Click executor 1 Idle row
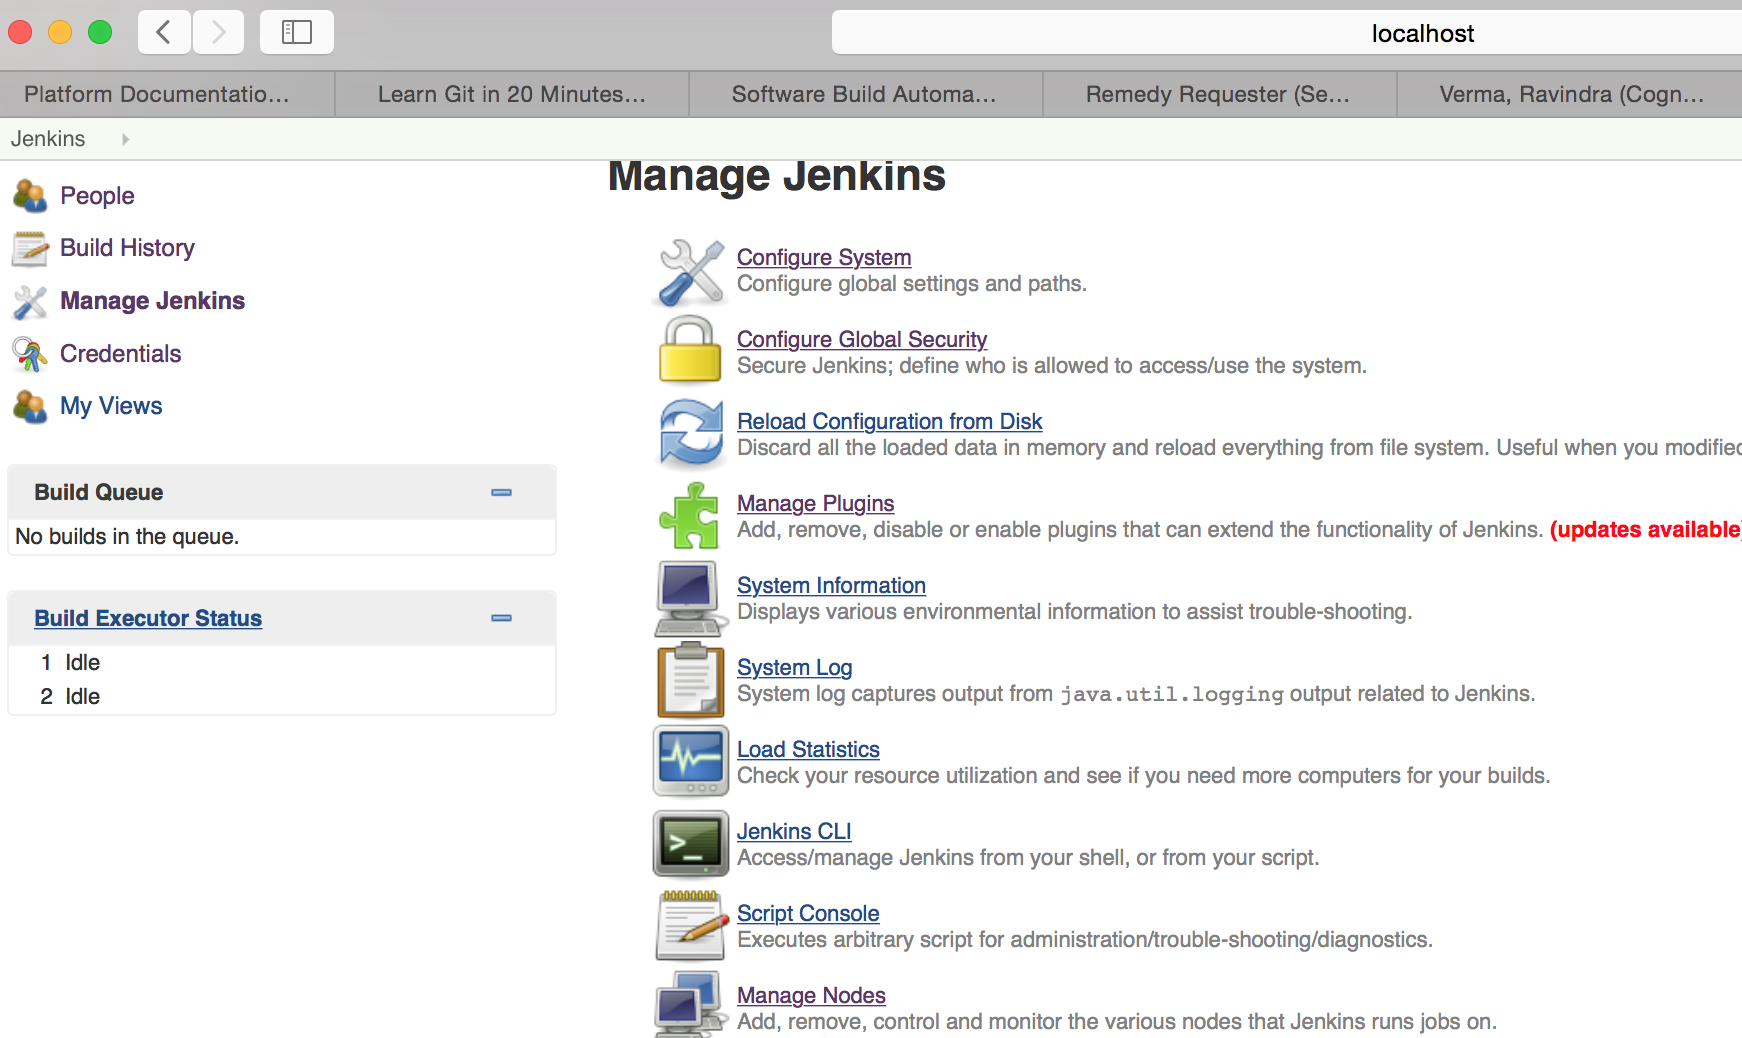1742x1038 pixels. coord(282,663)
